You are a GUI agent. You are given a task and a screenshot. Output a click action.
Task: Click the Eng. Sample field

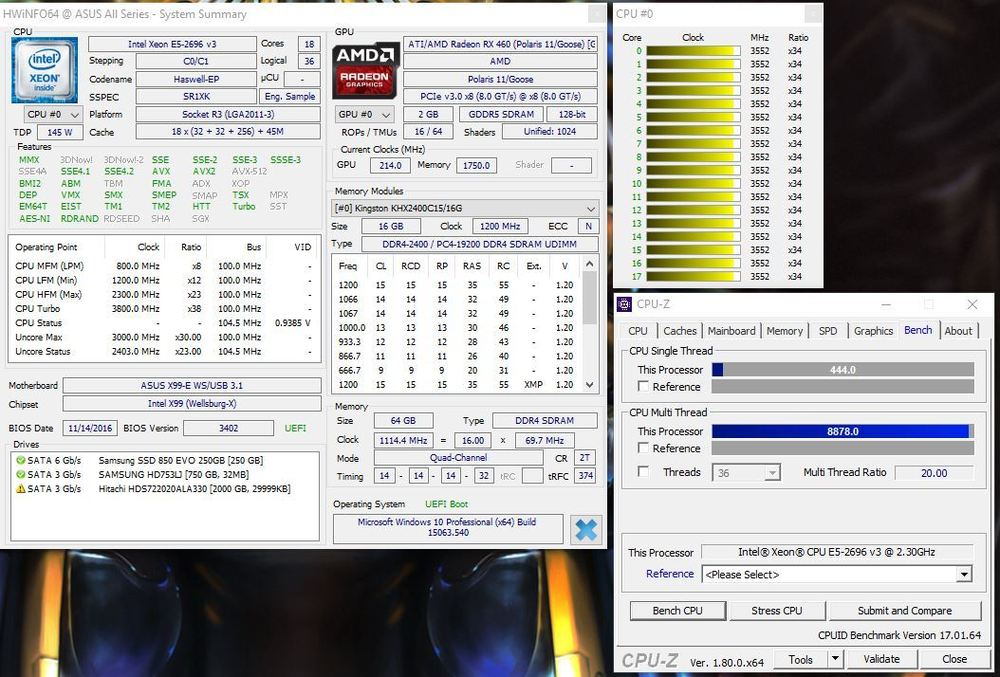290,97
